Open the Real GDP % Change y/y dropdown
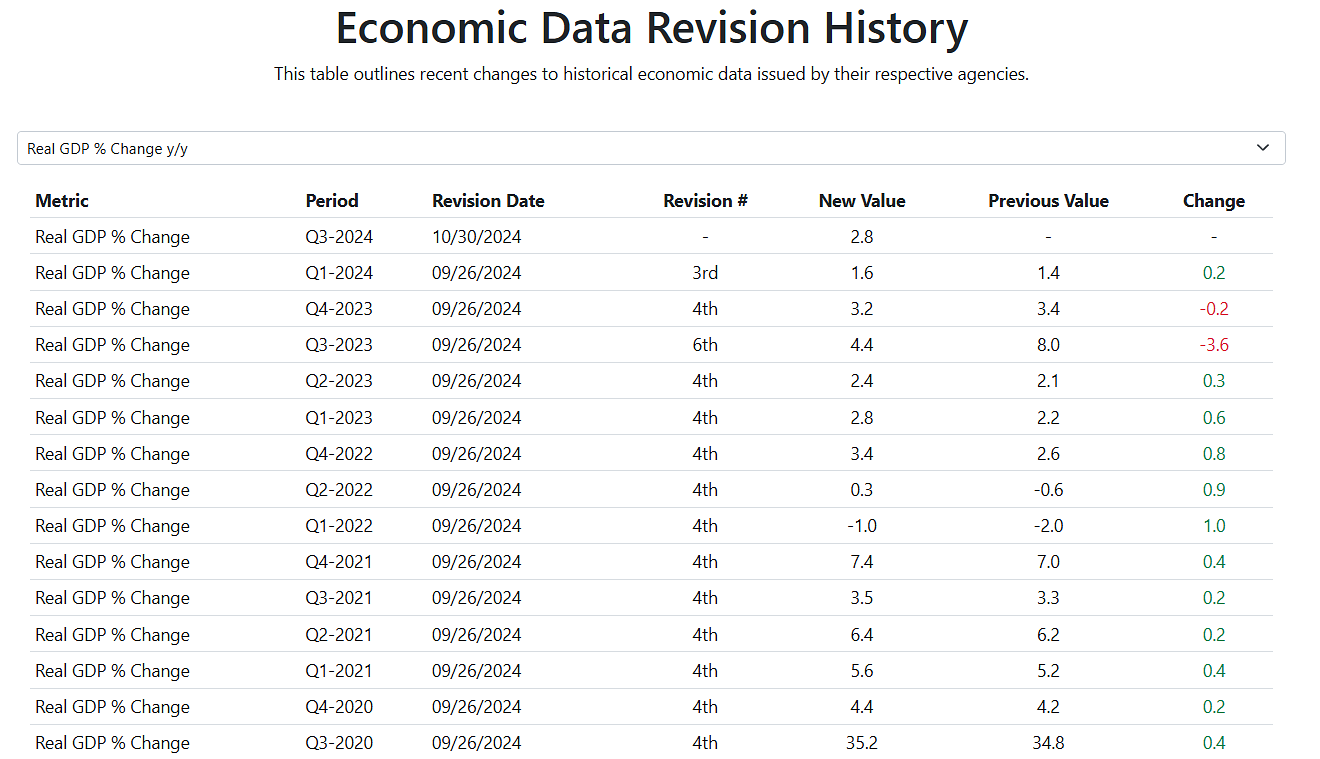The image size is (1320, 759). click(651, 148)
